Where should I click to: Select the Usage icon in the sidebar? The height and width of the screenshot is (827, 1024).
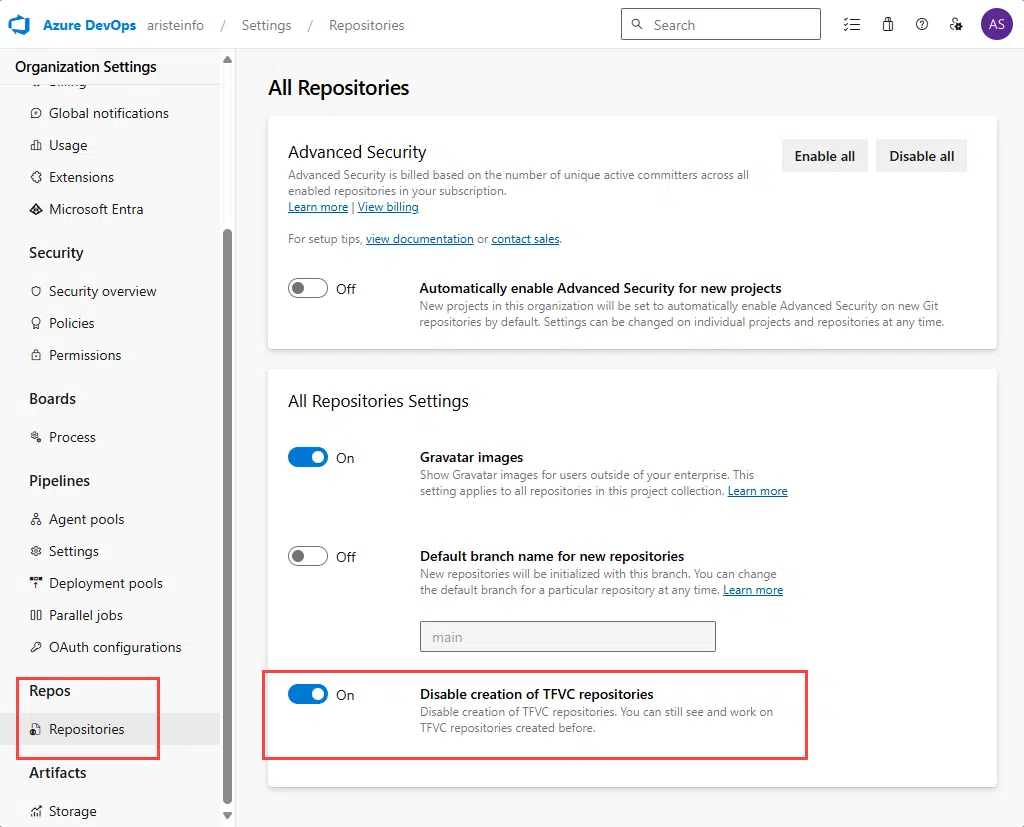click(x=35, y=145)
